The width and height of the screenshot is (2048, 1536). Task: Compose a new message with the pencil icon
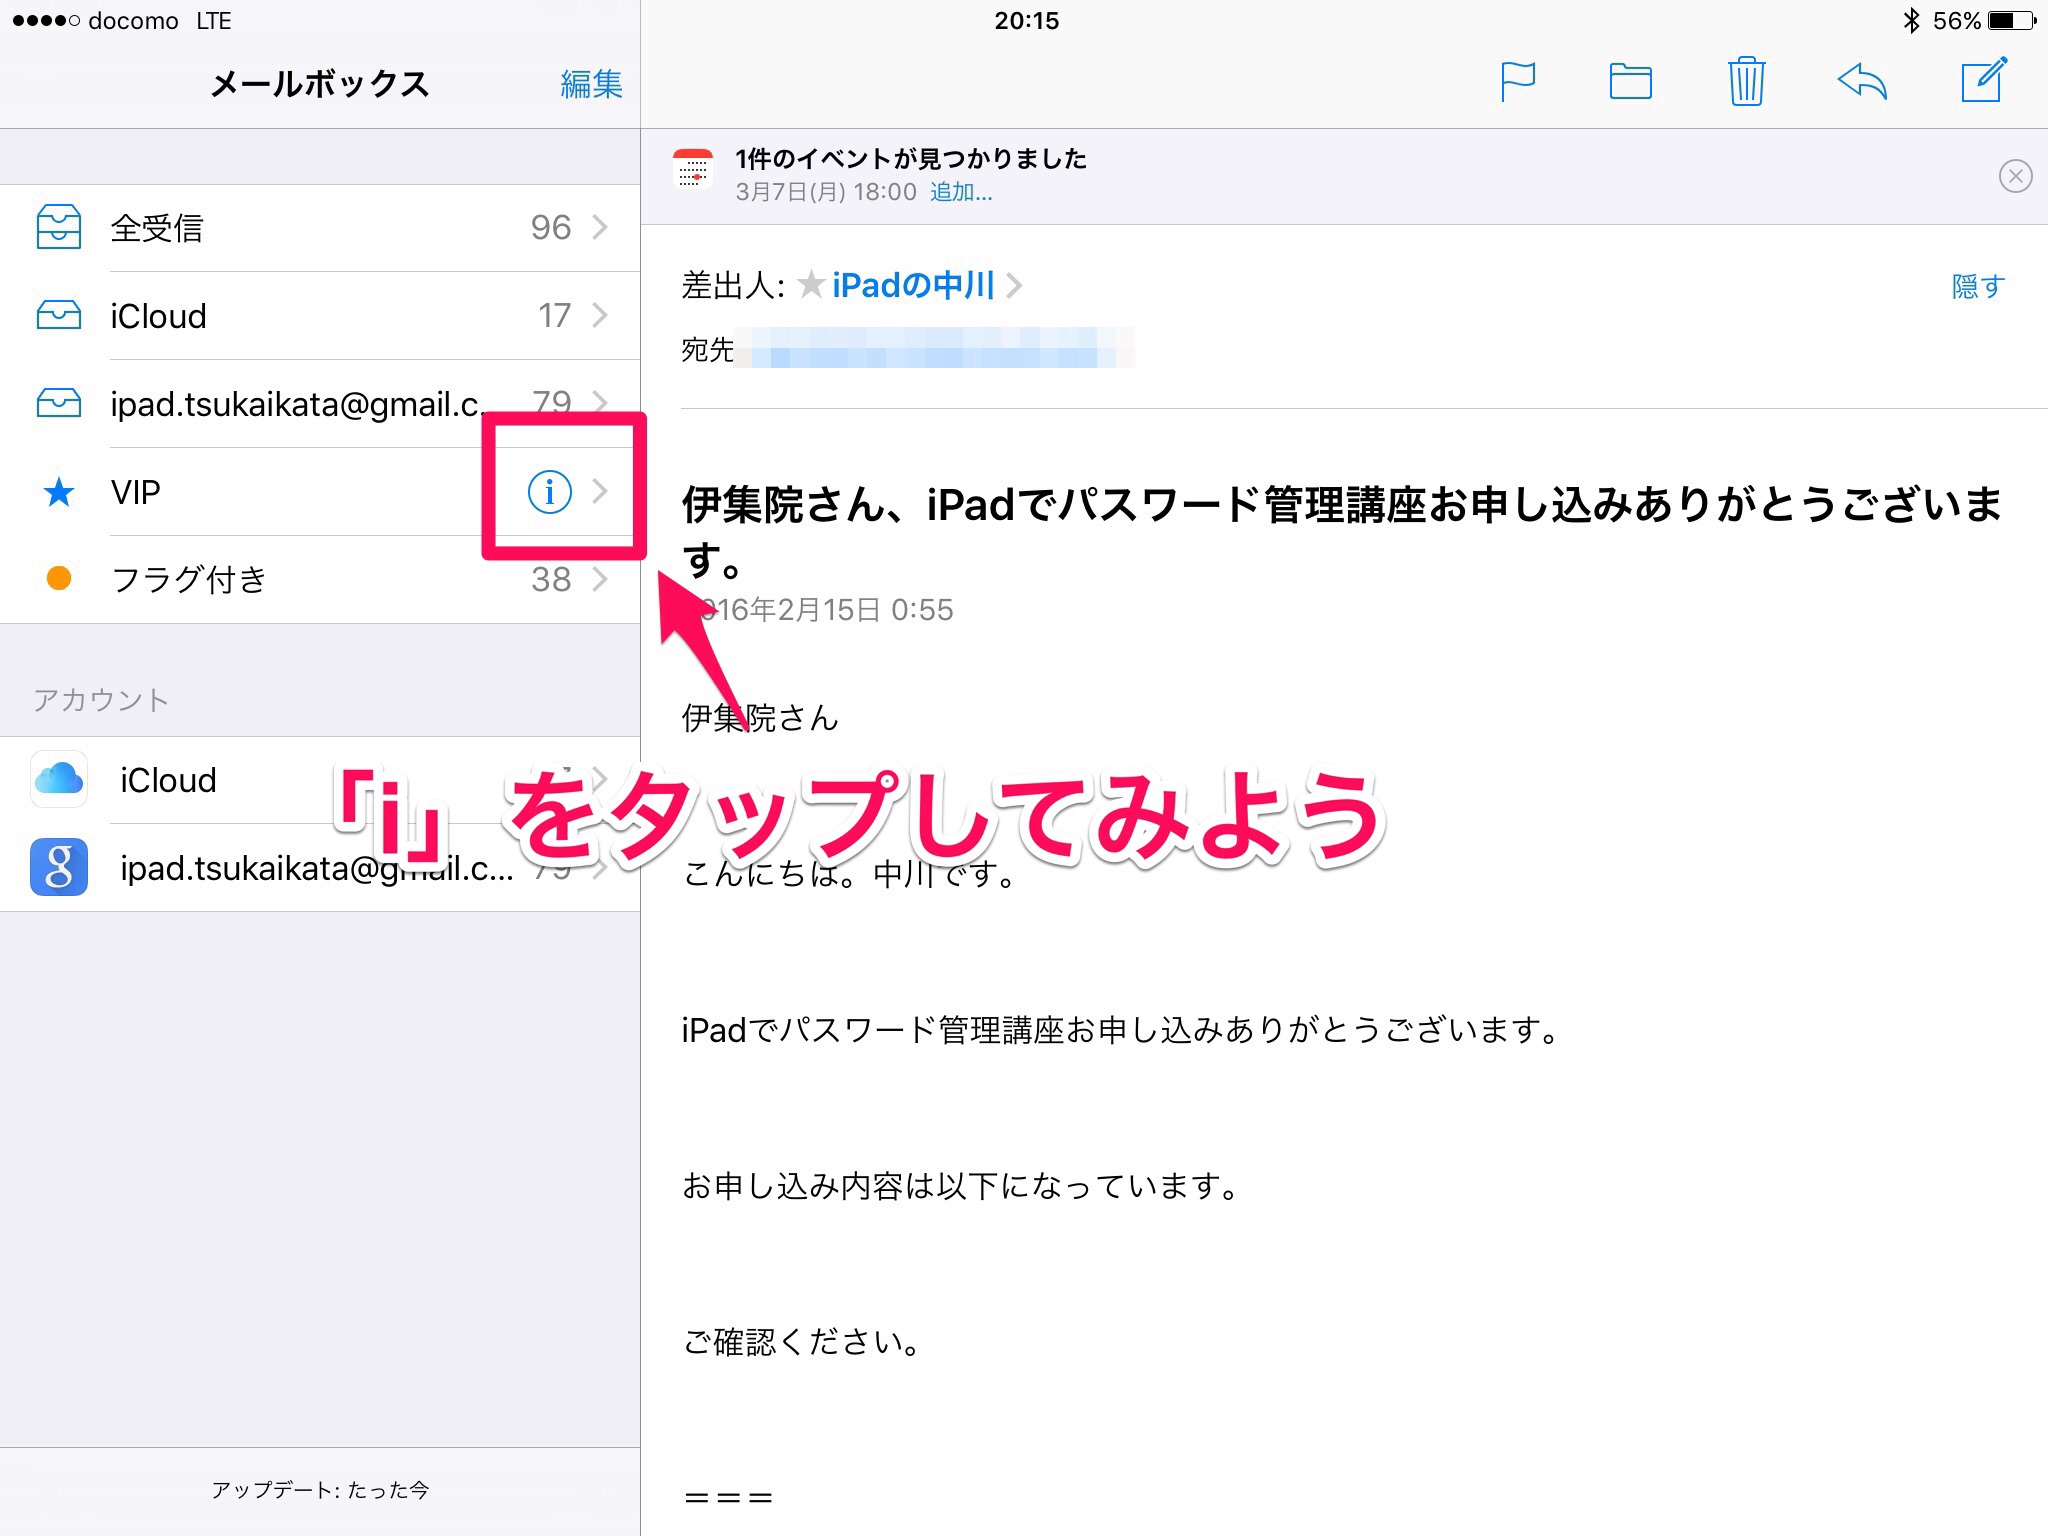click(x=1983, y=80)
